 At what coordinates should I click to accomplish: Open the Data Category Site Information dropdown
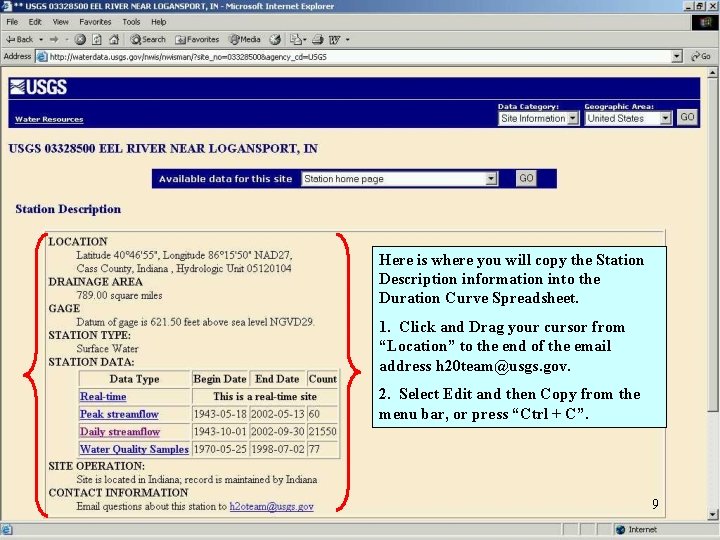tap(538, 118)
